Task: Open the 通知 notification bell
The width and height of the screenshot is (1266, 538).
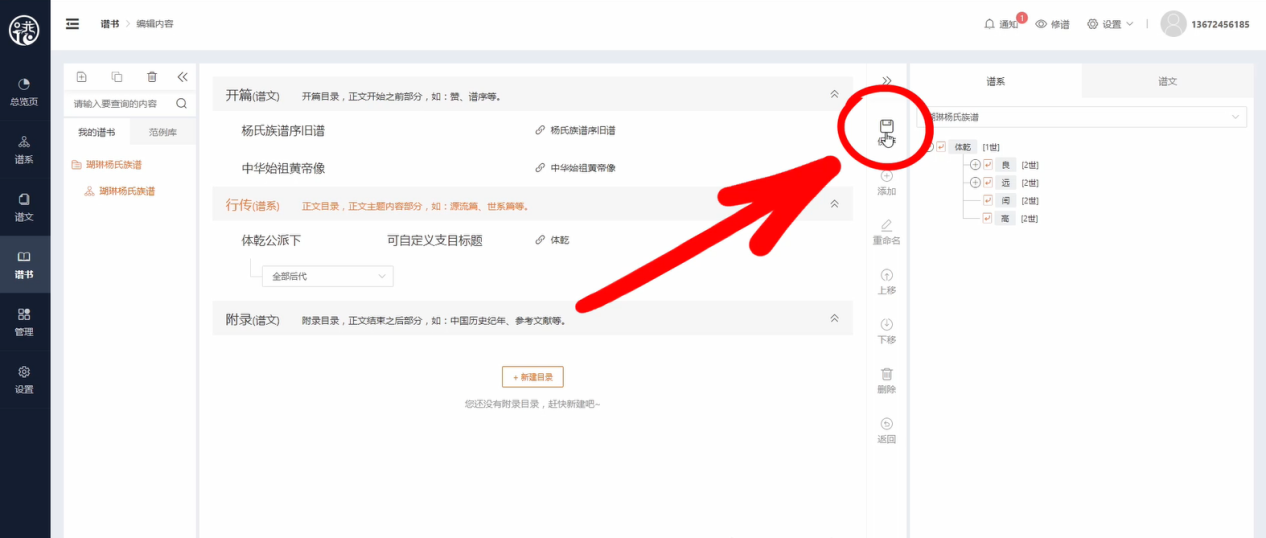Action: (x=989, y=24)
